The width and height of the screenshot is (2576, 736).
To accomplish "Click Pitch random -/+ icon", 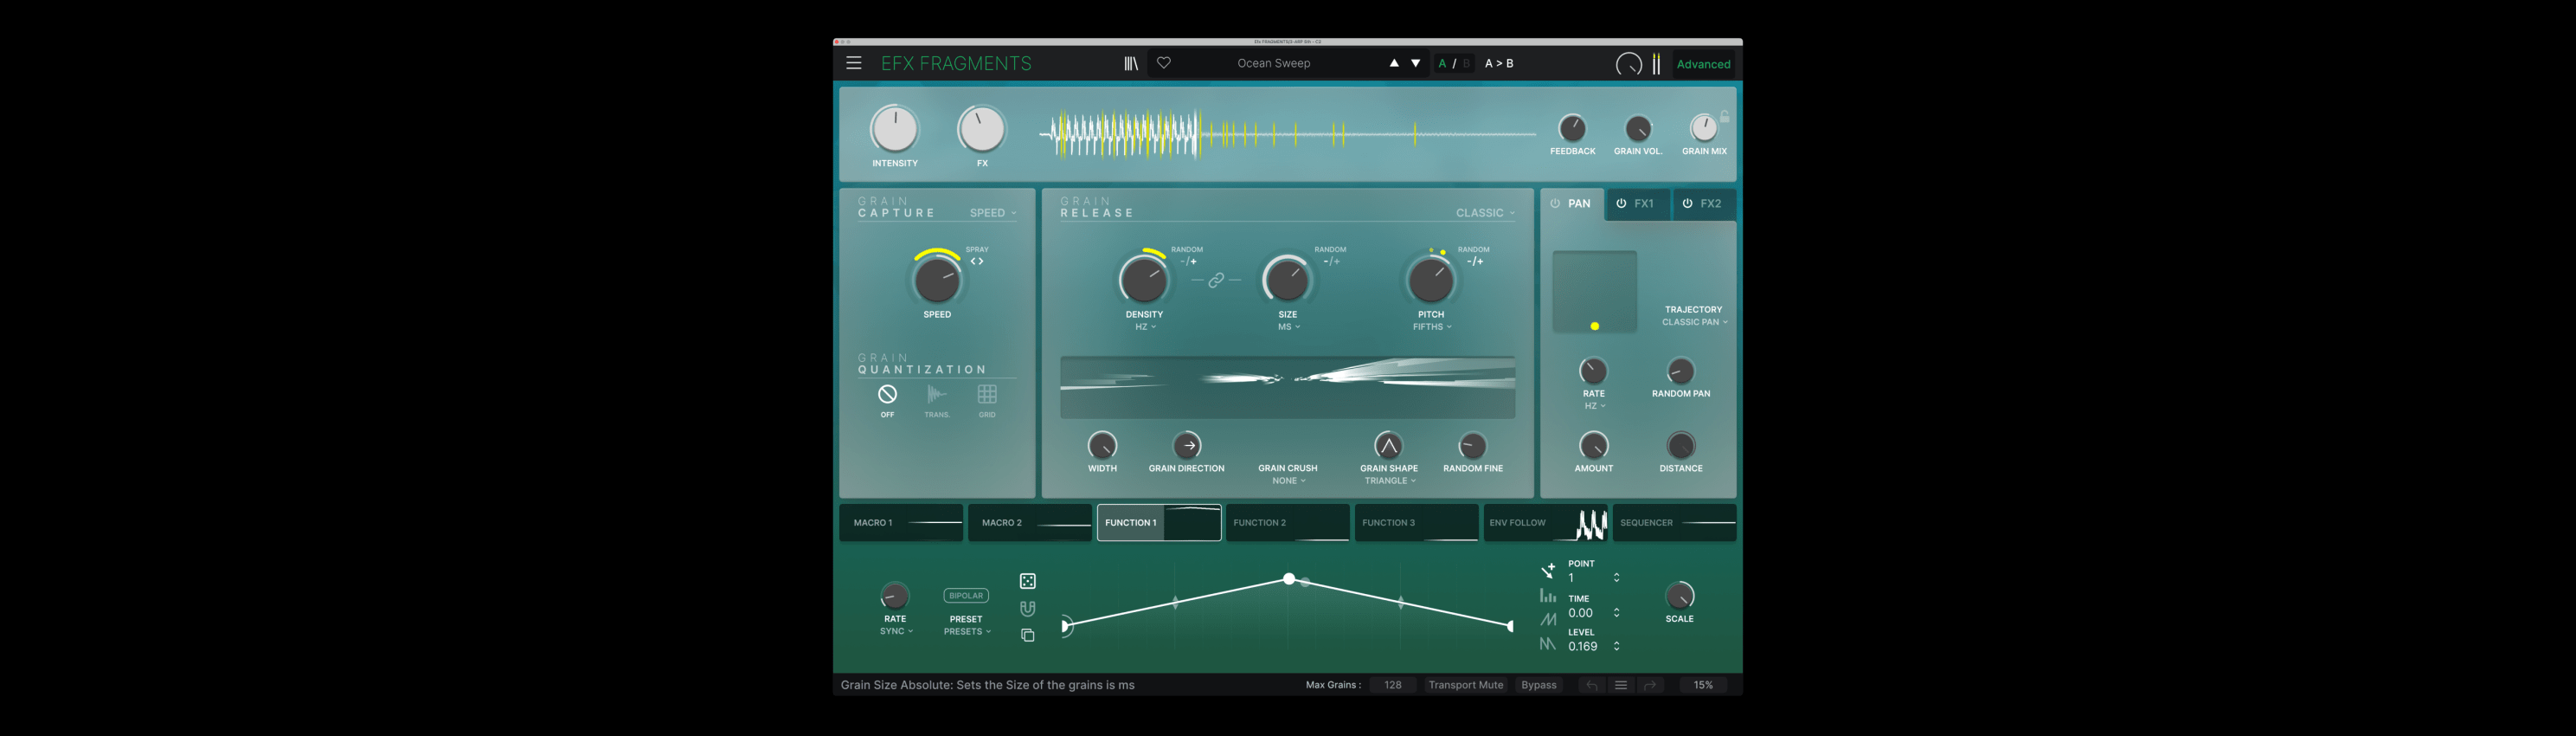I will [1475, 261].
